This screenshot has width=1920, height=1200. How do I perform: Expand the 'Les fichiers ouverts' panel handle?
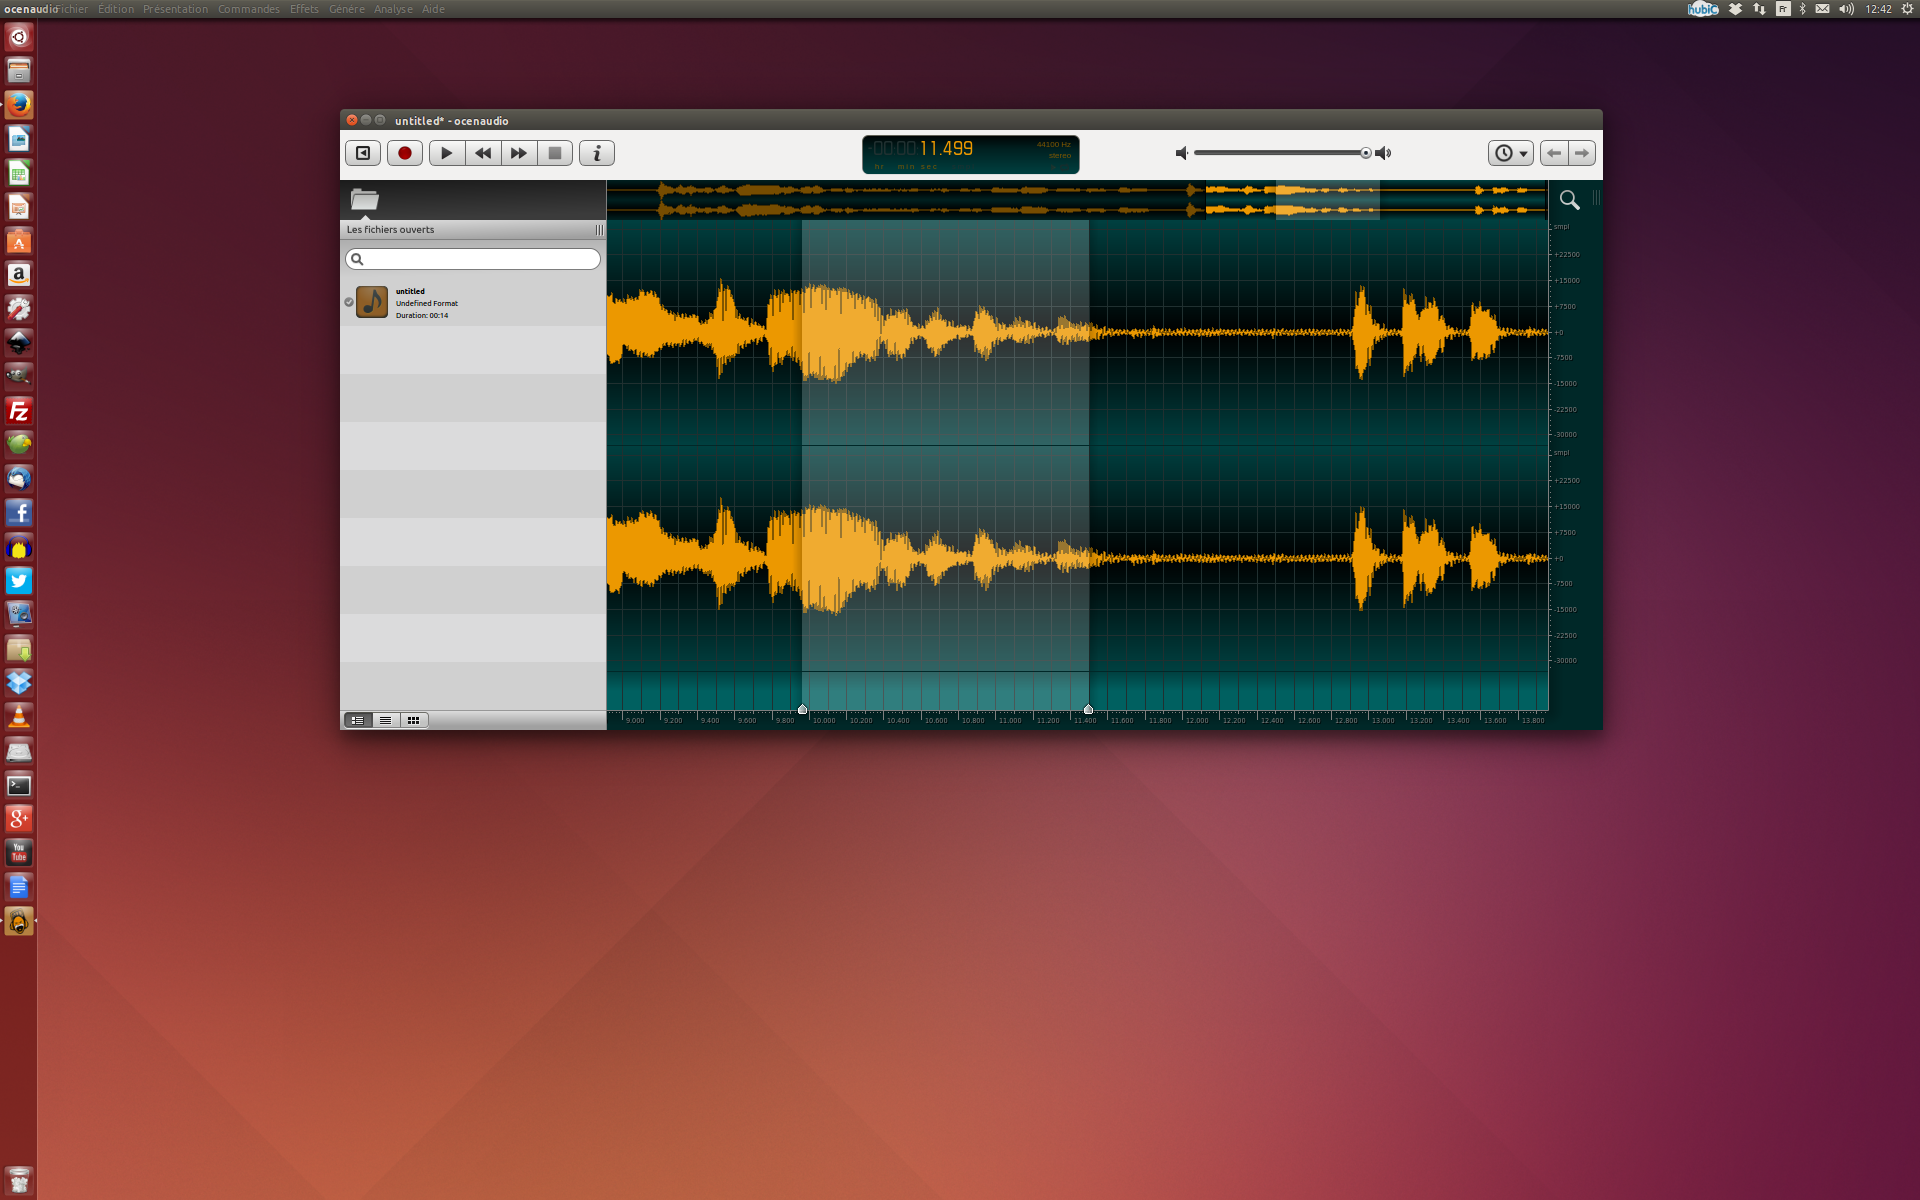pos(599,230)
